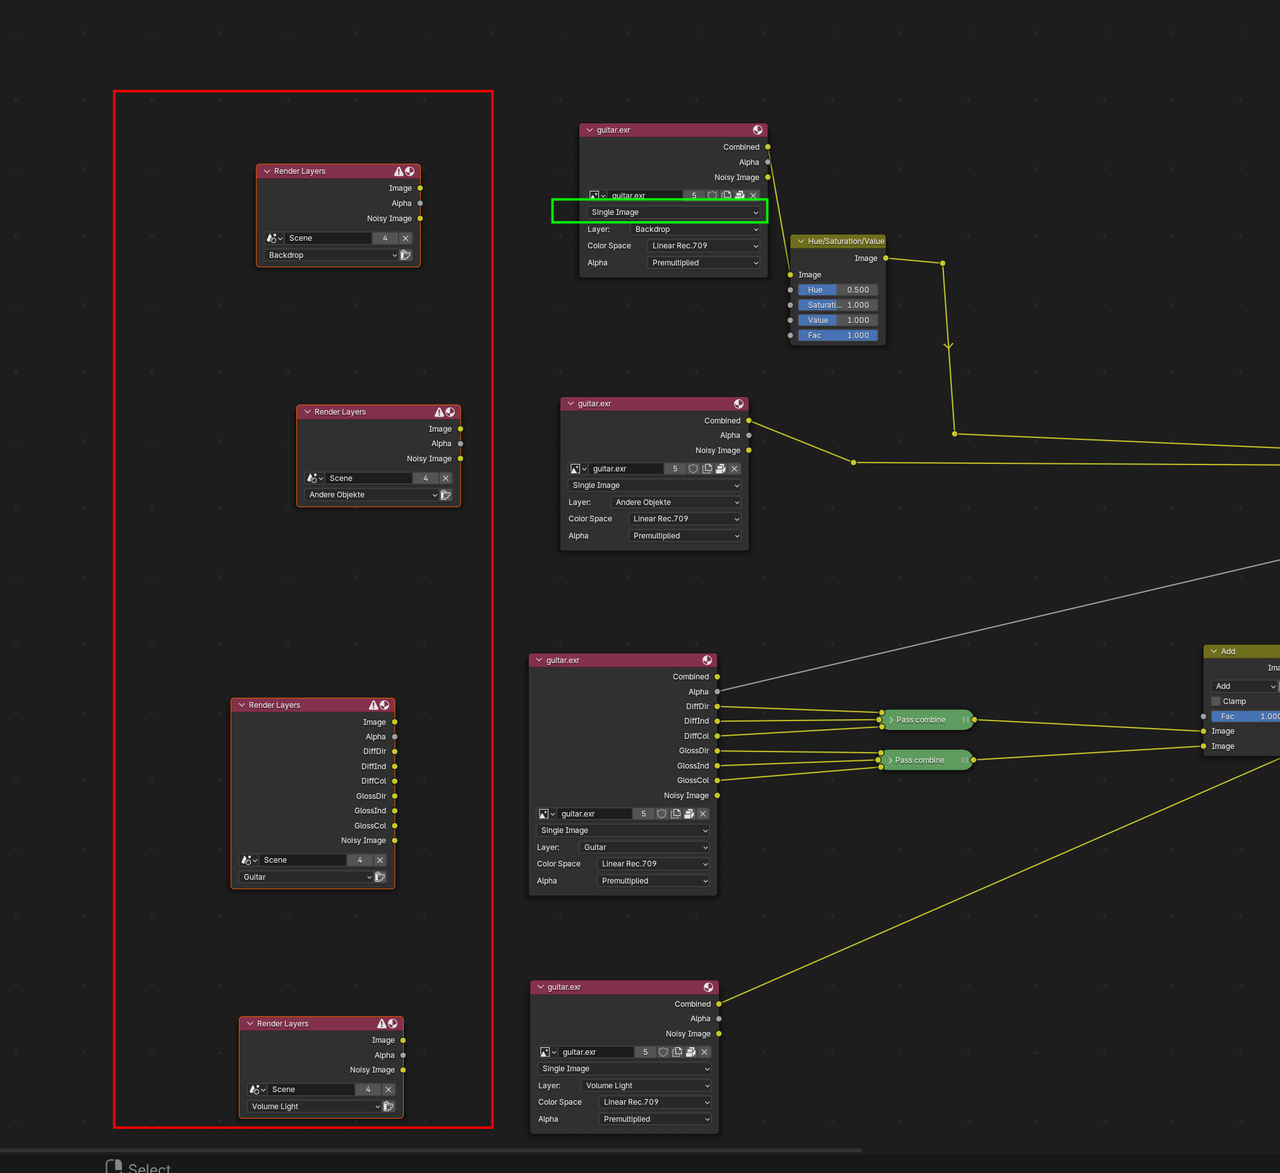Screen dimensions: 1280x1173
Task: Collapse the top Render Layers node header
Action: coord(266,171)
